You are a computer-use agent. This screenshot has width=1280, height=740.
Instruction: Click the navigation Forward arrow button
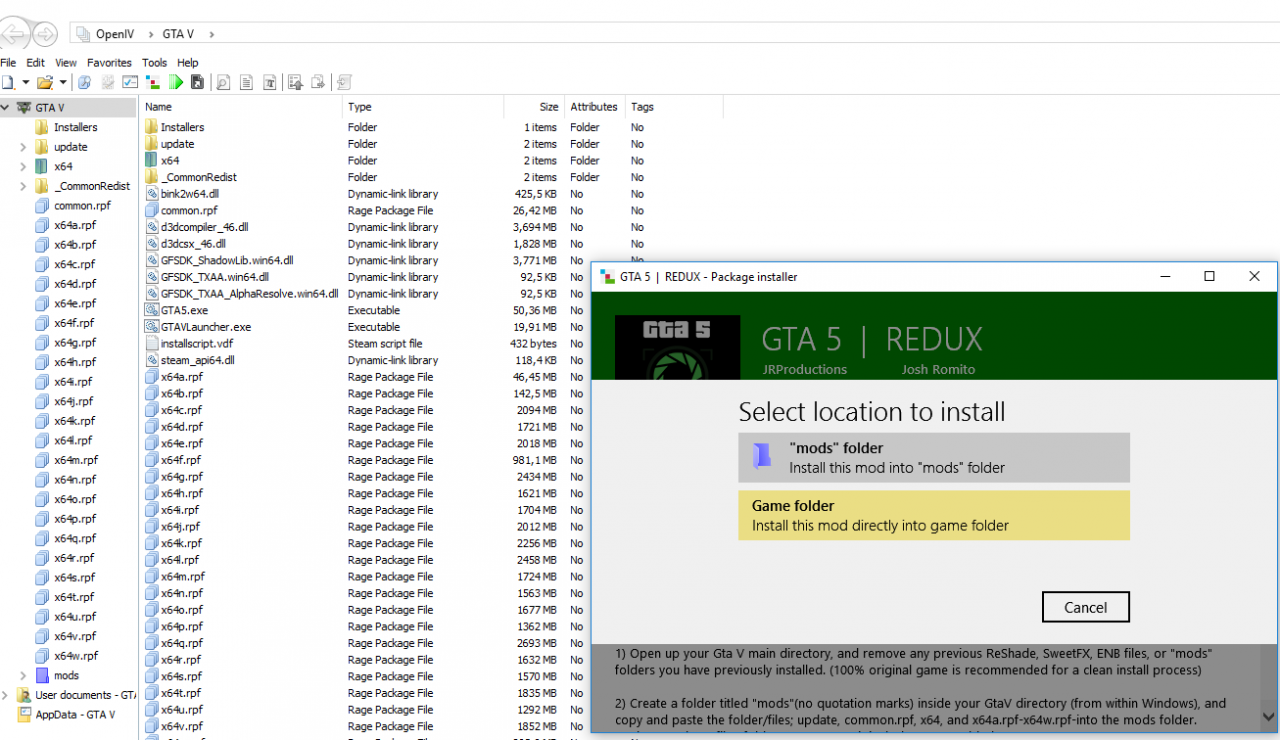45,34
